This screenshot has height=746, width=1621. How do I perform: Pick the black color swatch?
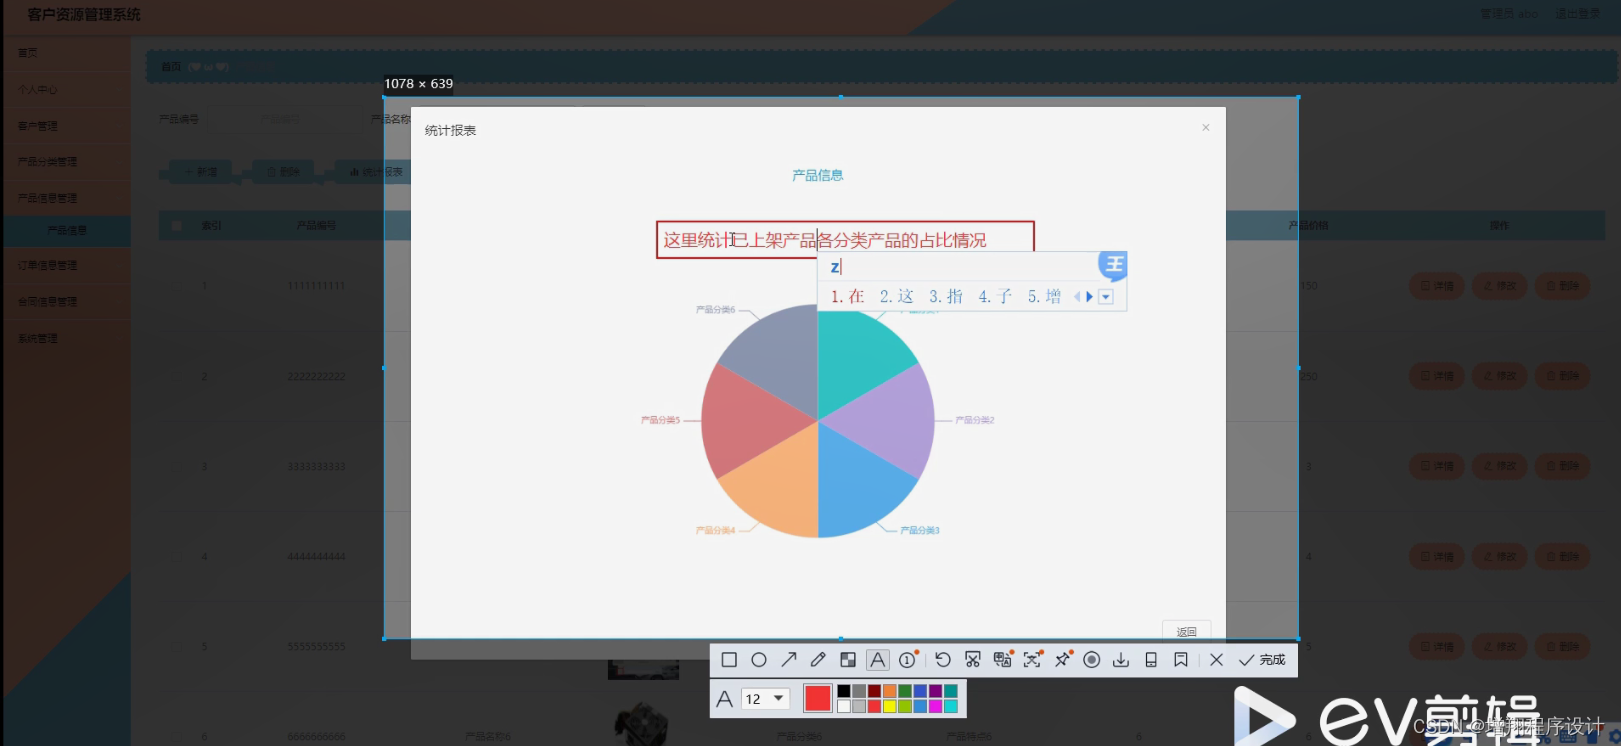pos(844,691)
